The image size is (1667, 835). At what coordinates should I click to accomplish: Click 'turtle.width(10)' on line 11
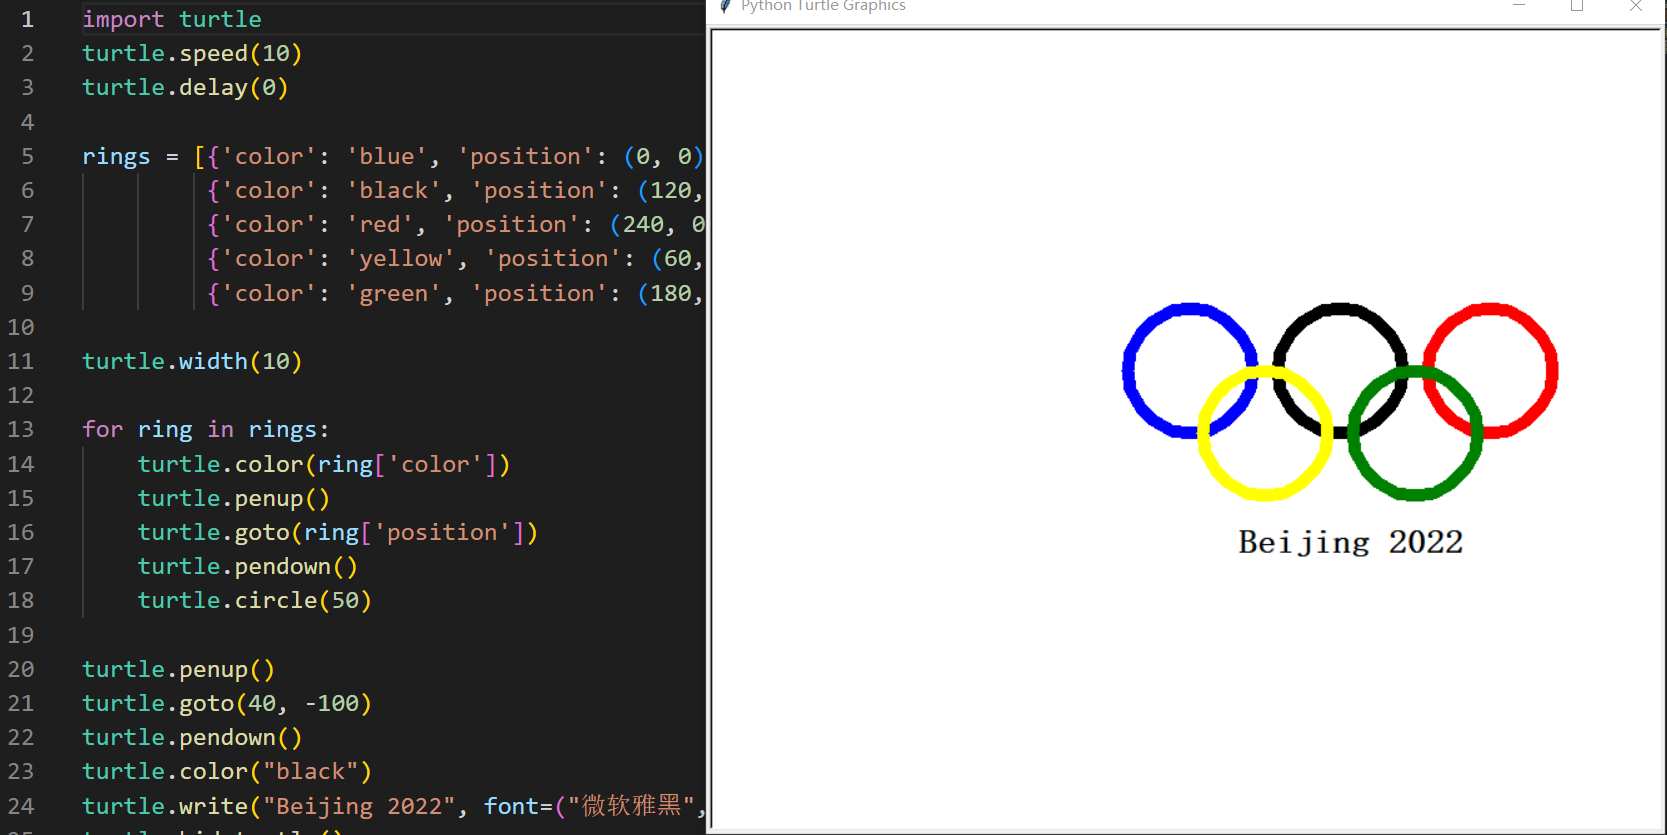pyautogui.click(x=192, y=361)
